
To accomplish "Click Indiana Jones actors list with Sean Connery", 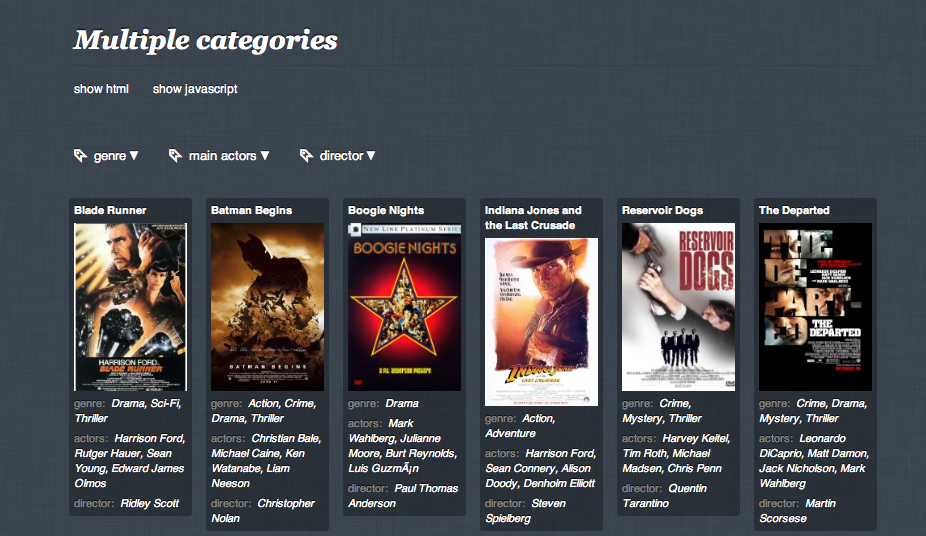I will tap(541, 468).
